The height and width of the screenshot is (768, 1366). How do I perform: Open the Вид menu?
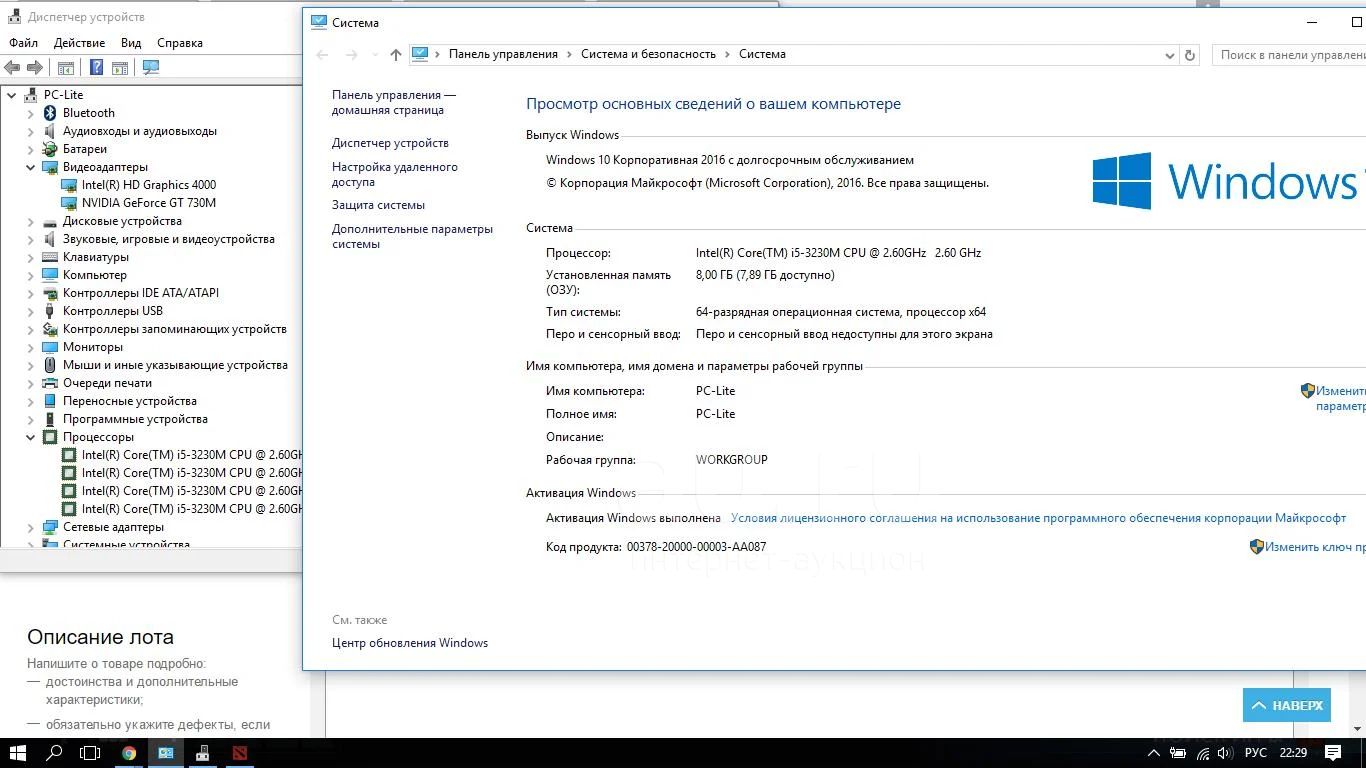(131, 43)
